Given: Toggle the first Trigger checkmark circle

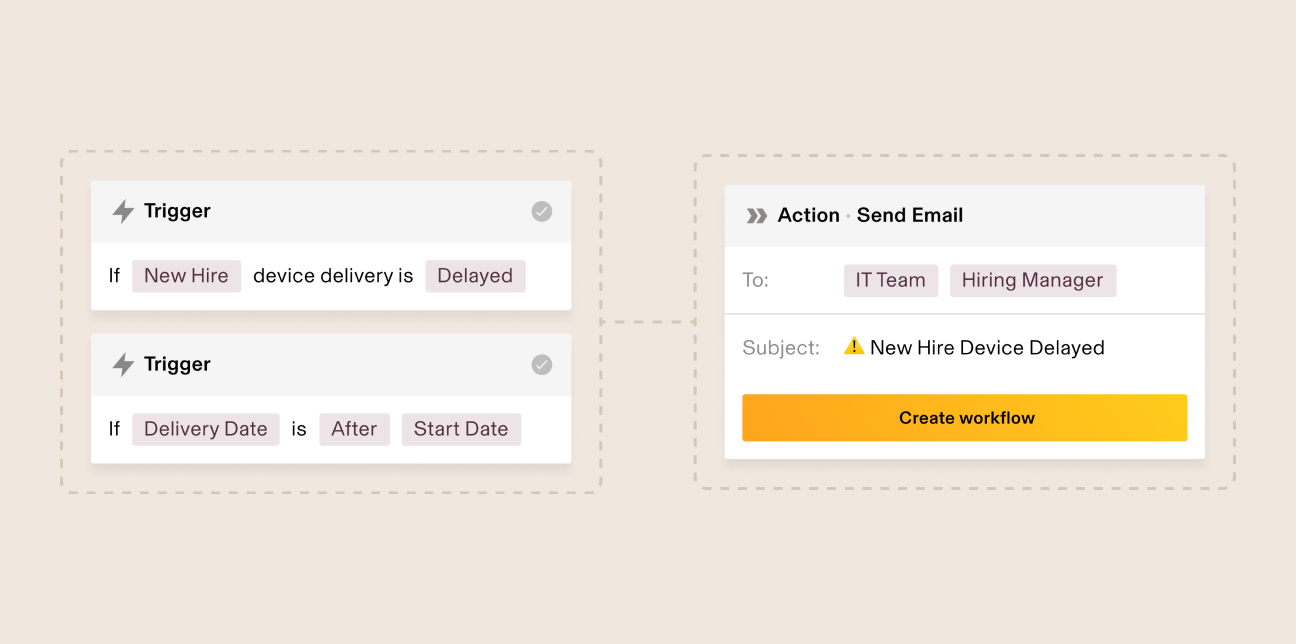Looking at the screenshot, I should (x=541, y=211).
